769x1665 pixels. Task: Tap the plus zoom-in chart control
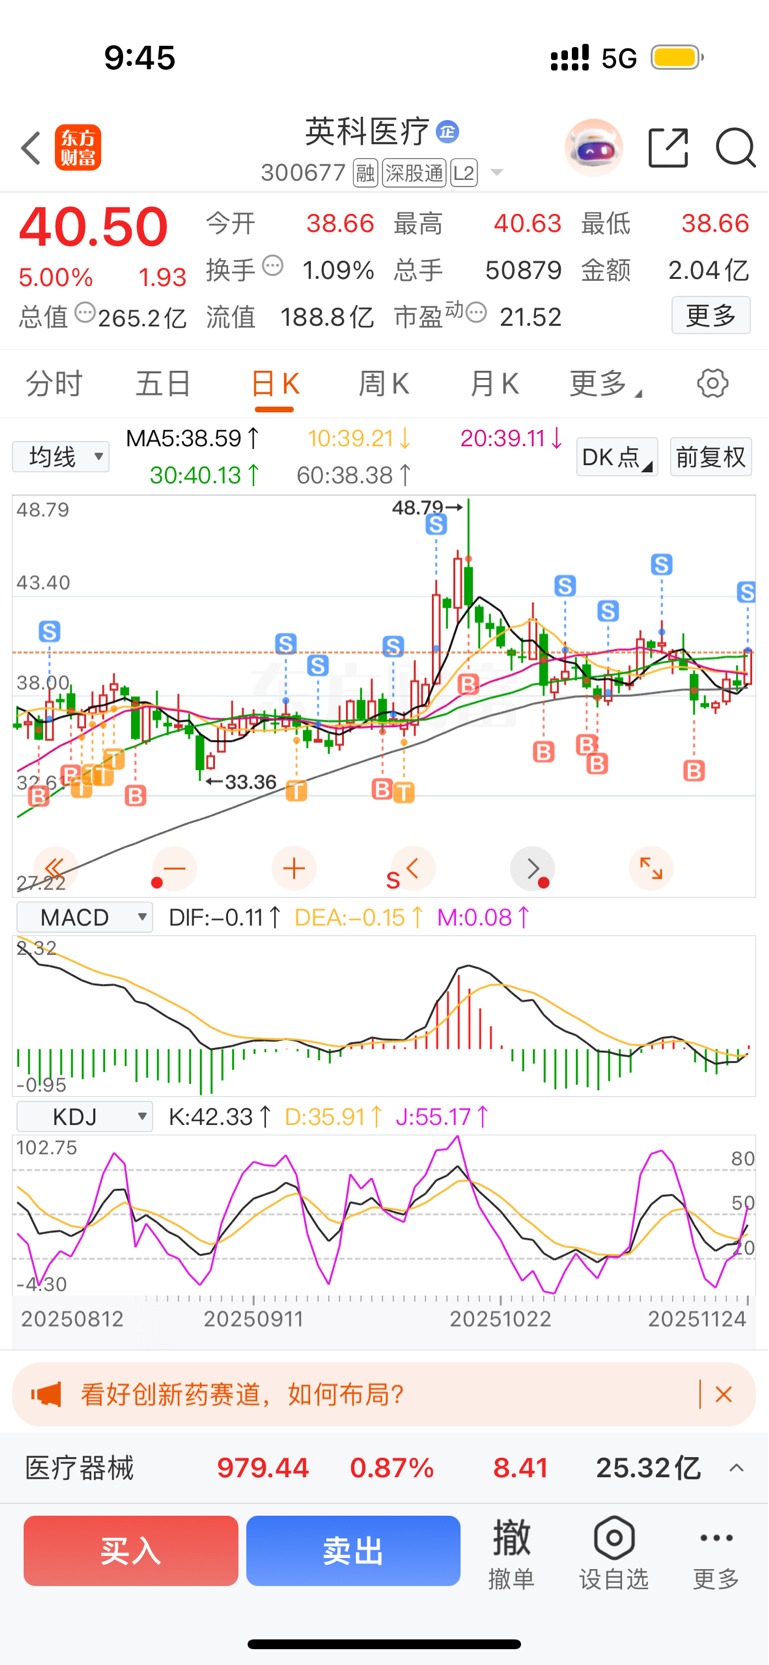click(x=294, y=868)
